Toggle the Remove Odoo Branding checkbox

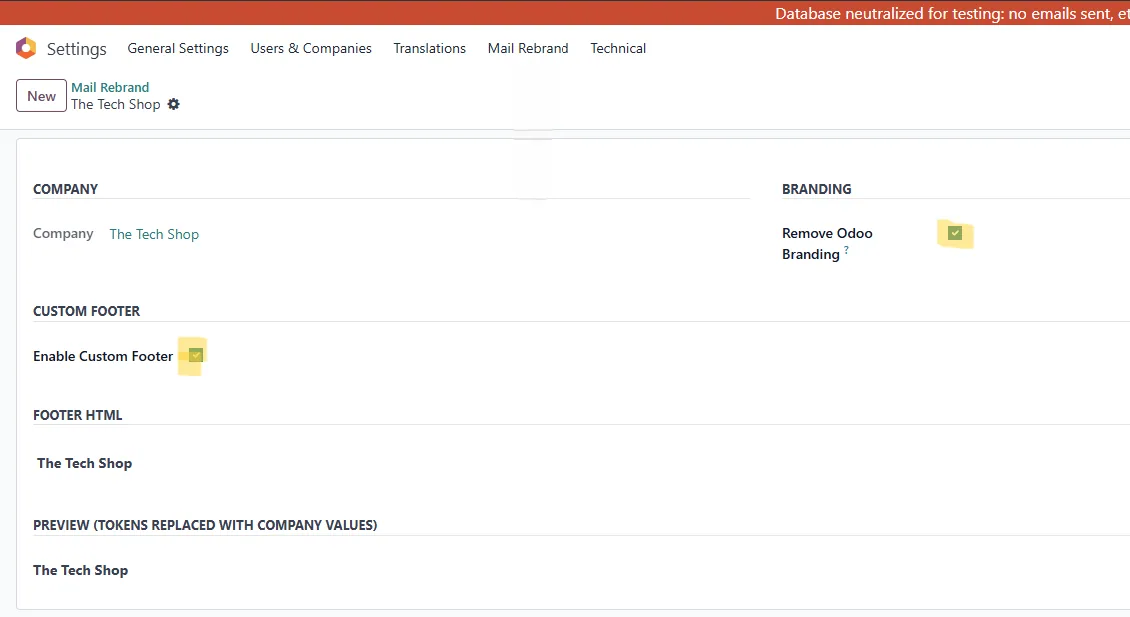tap(955, 233)
